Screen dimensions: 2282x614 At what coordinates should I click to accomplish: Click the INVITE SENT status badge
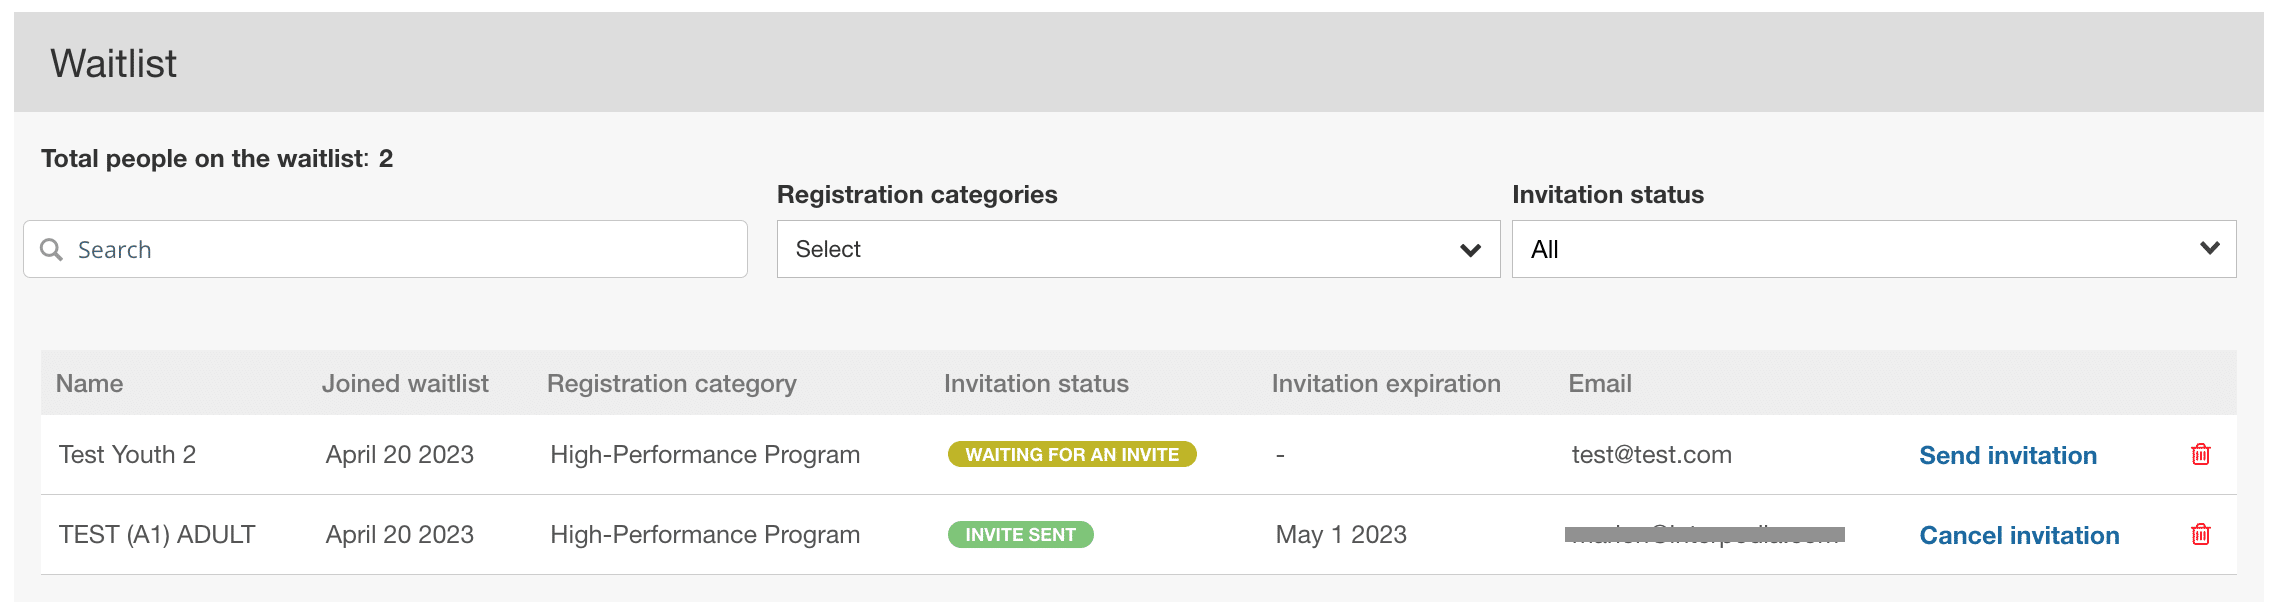pyautogui.click(x=1020, y=534)
